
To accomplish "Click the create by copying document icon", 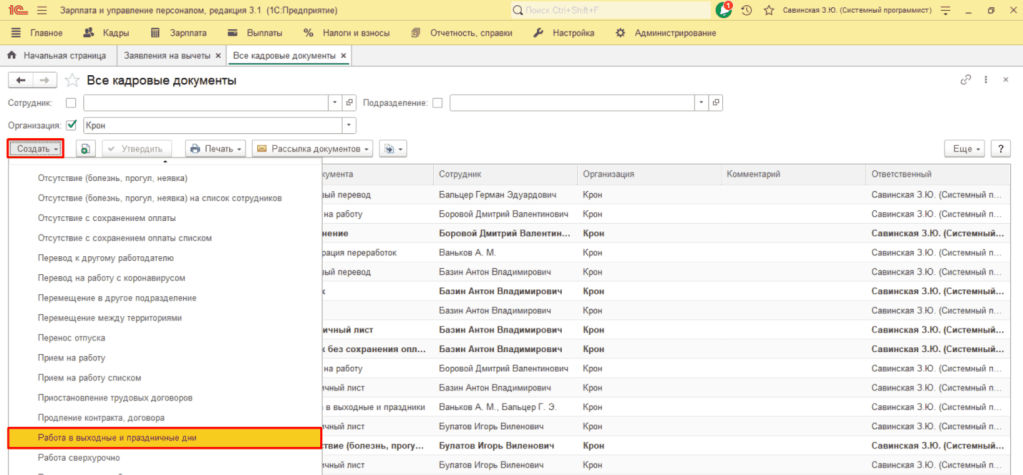I will (x=86, y=148).
